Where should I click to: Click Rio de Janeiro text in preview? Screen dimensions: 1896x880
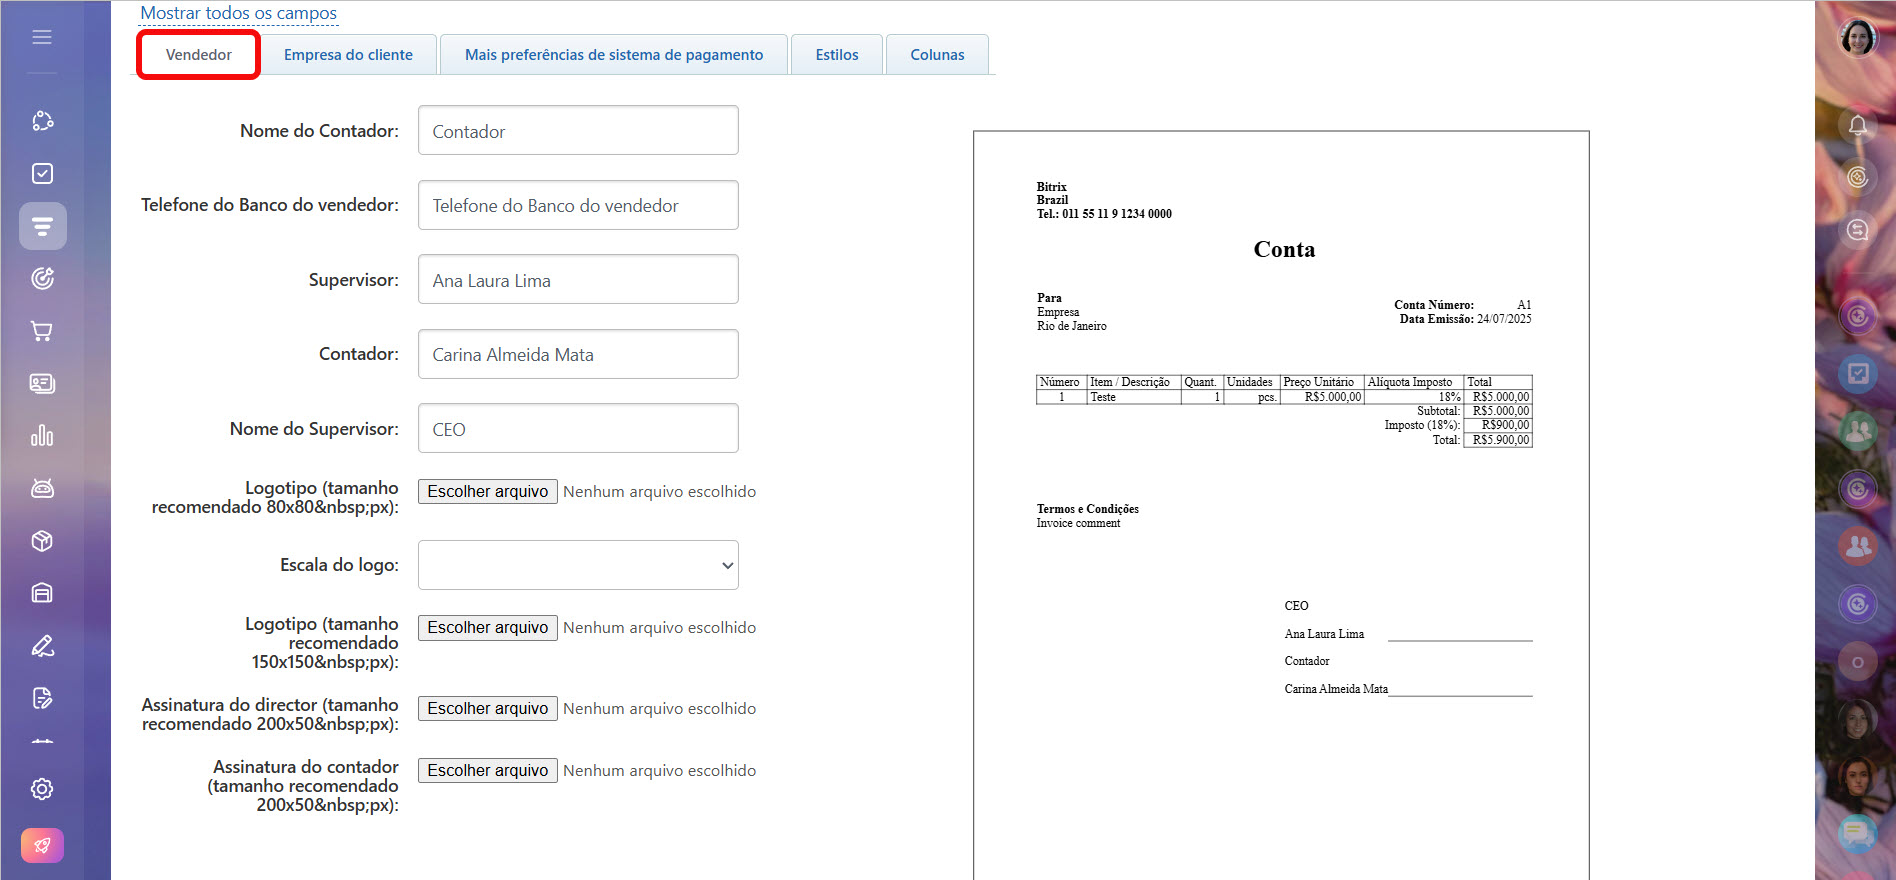pyautogui.click(x=1071, y=326)
